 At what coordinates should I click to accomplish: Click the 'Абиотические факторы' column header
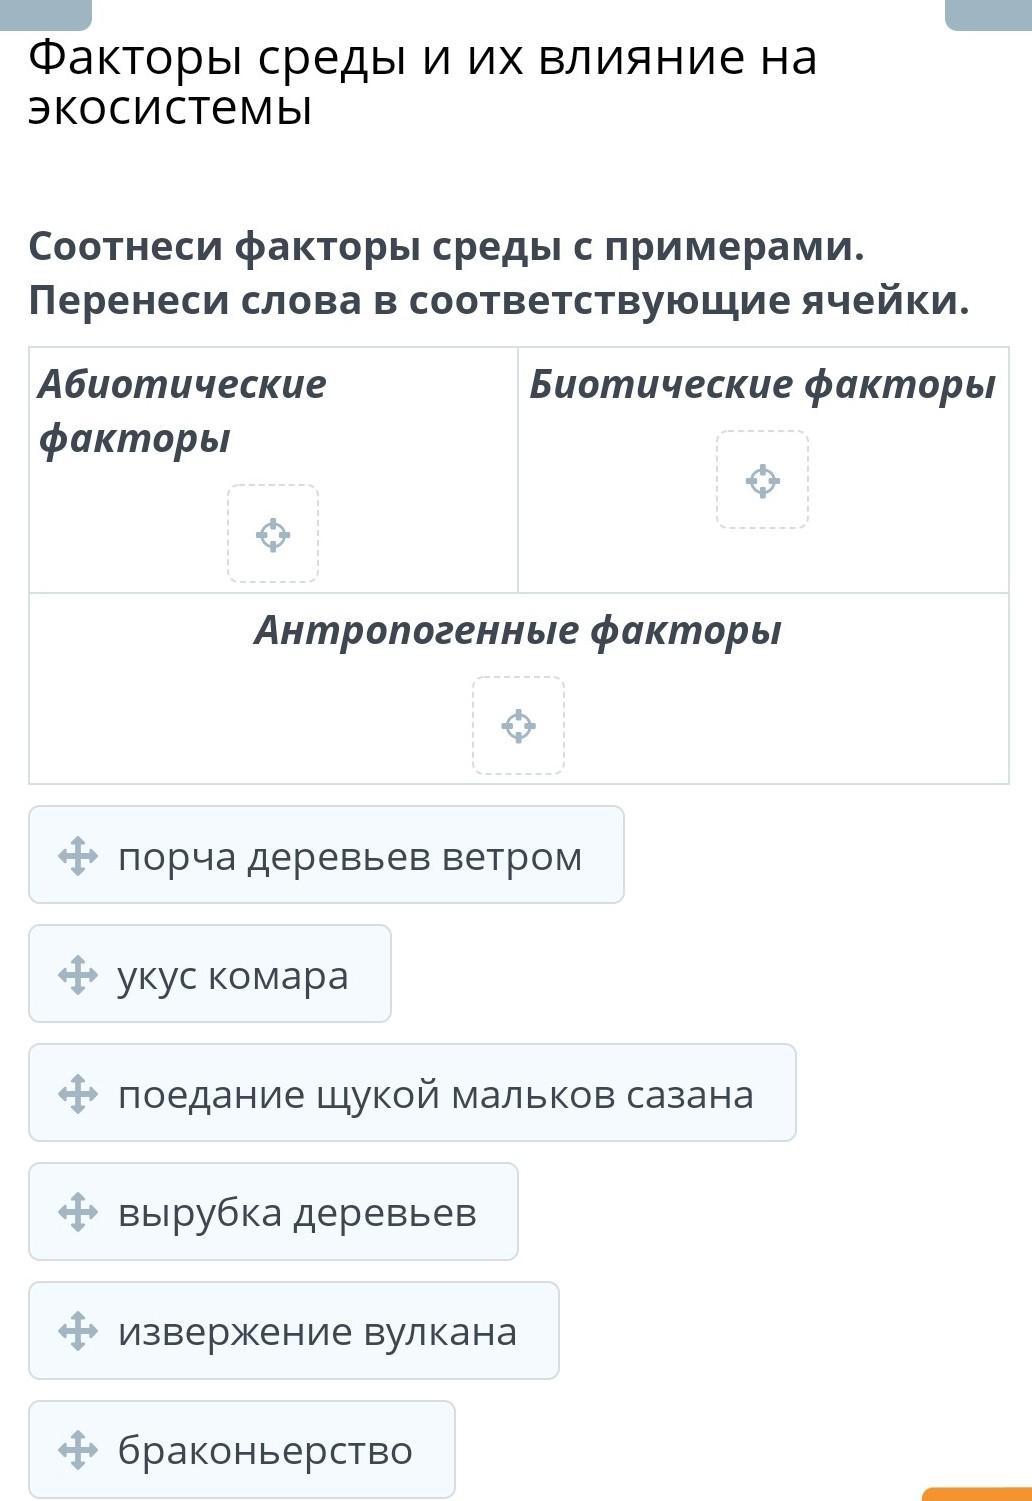pos(182,411)
